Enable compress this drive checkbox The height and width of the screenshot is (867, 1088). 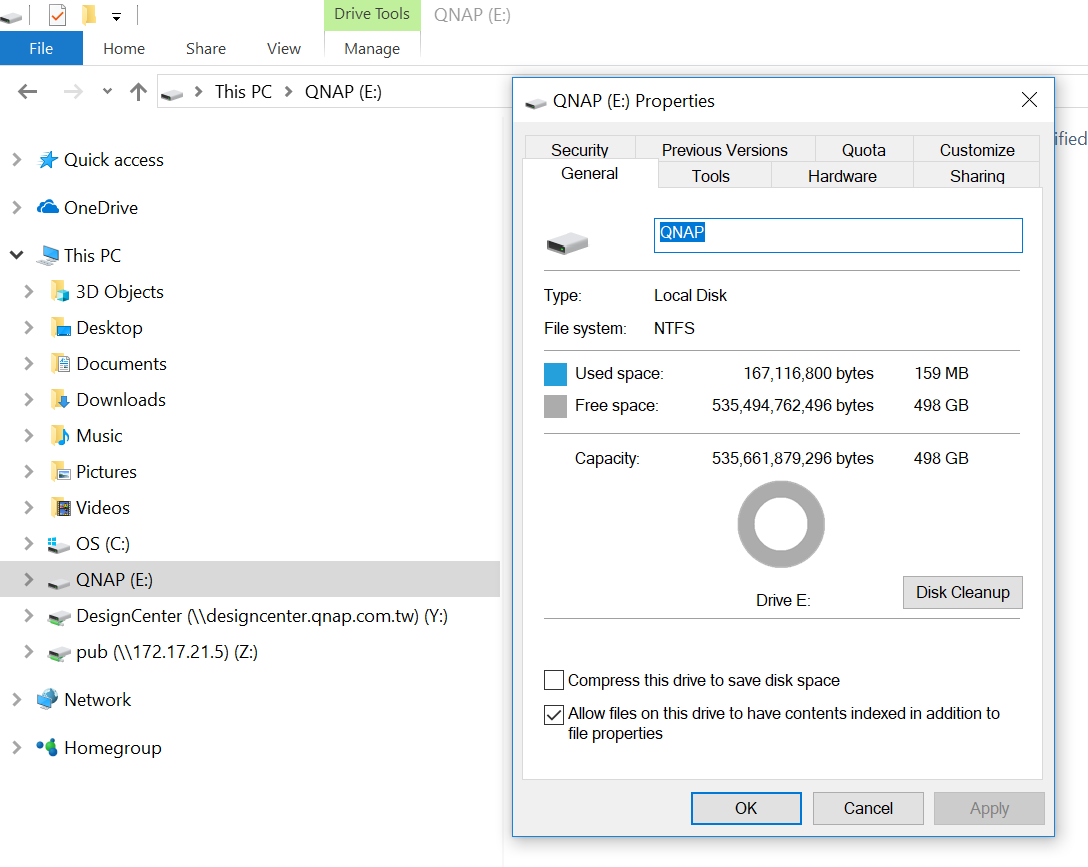point(554,681)
